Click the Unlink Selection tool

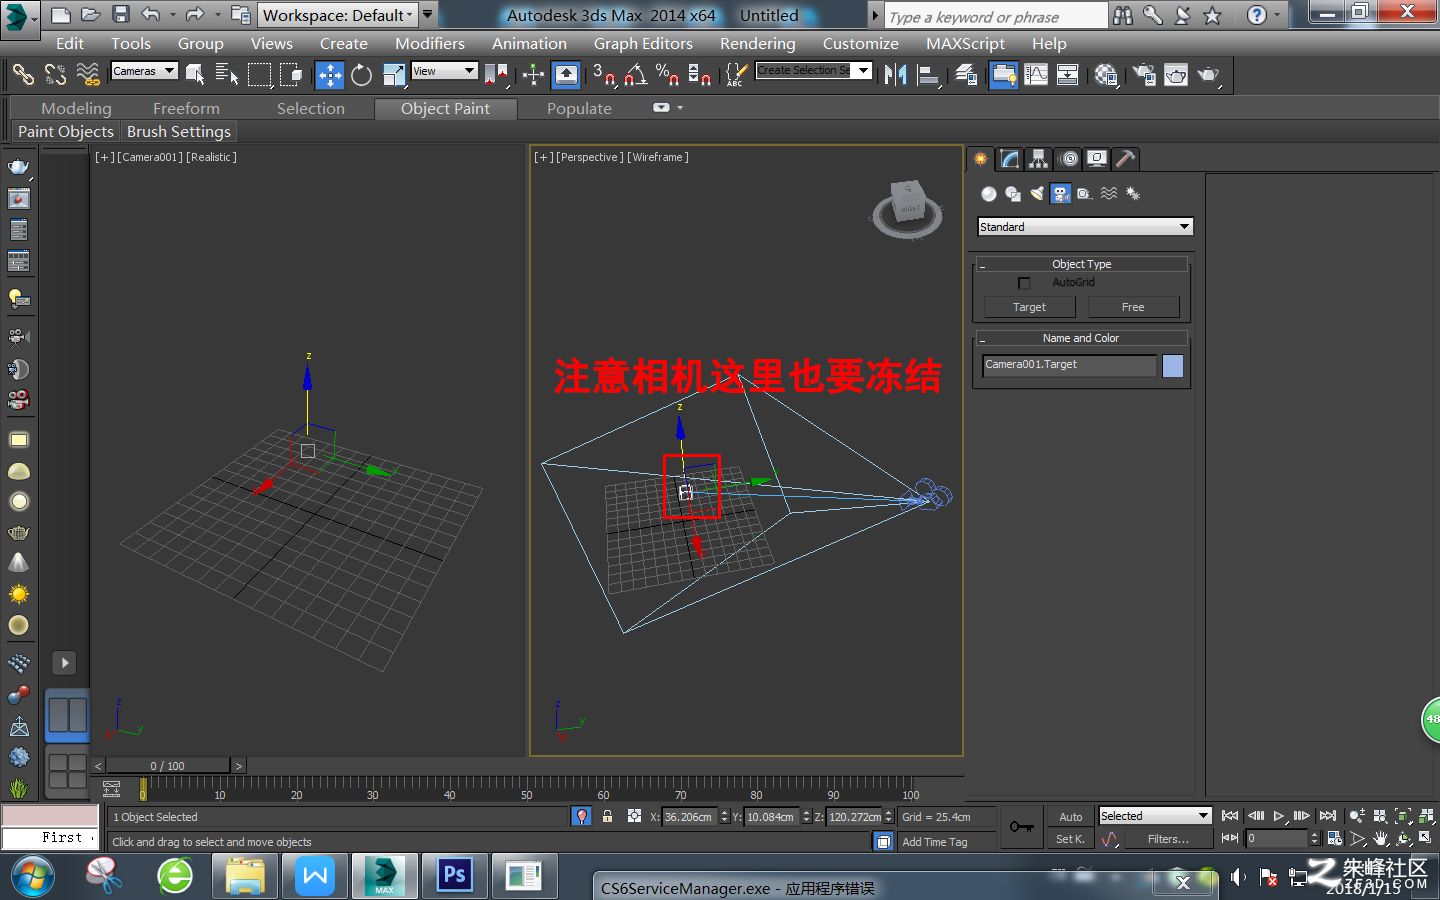click(x=55, y=74)
